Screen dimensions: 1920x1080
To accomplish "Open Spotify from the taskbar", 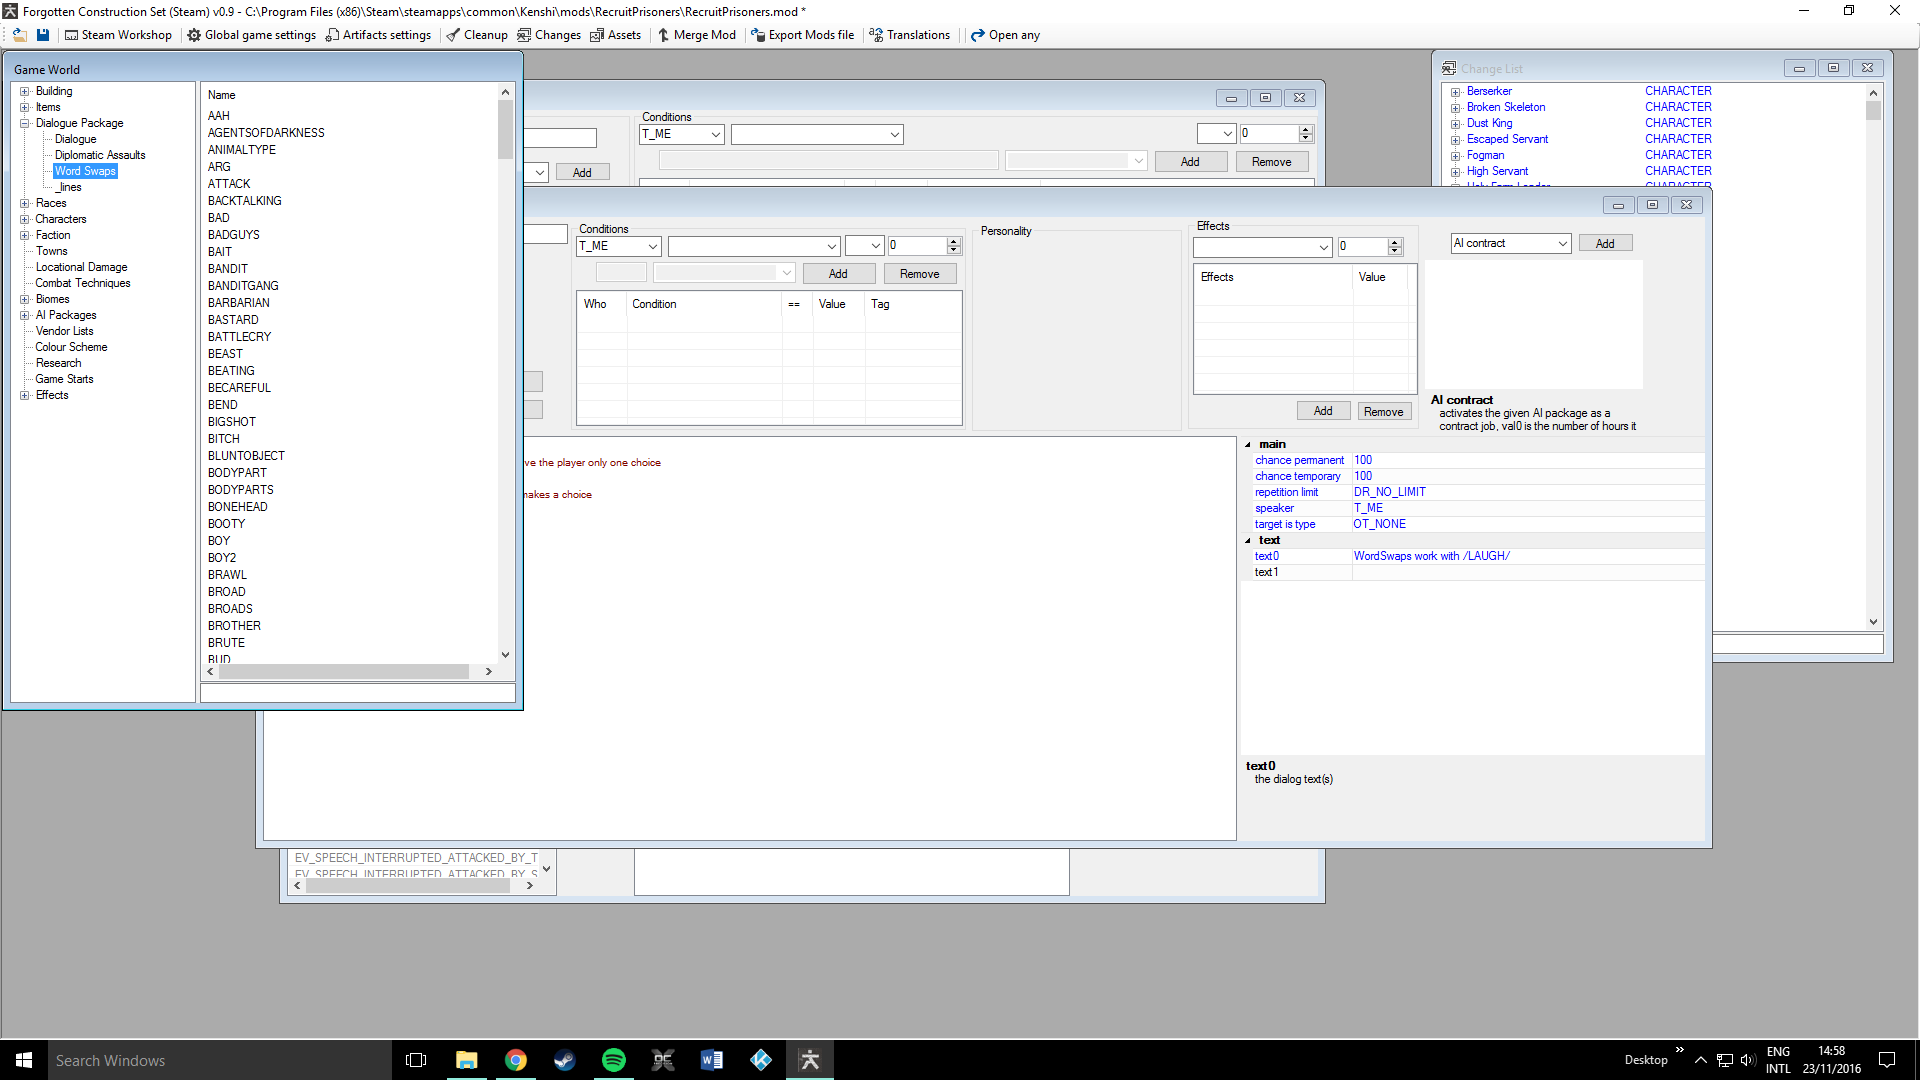I will [x=613, y=1060].
